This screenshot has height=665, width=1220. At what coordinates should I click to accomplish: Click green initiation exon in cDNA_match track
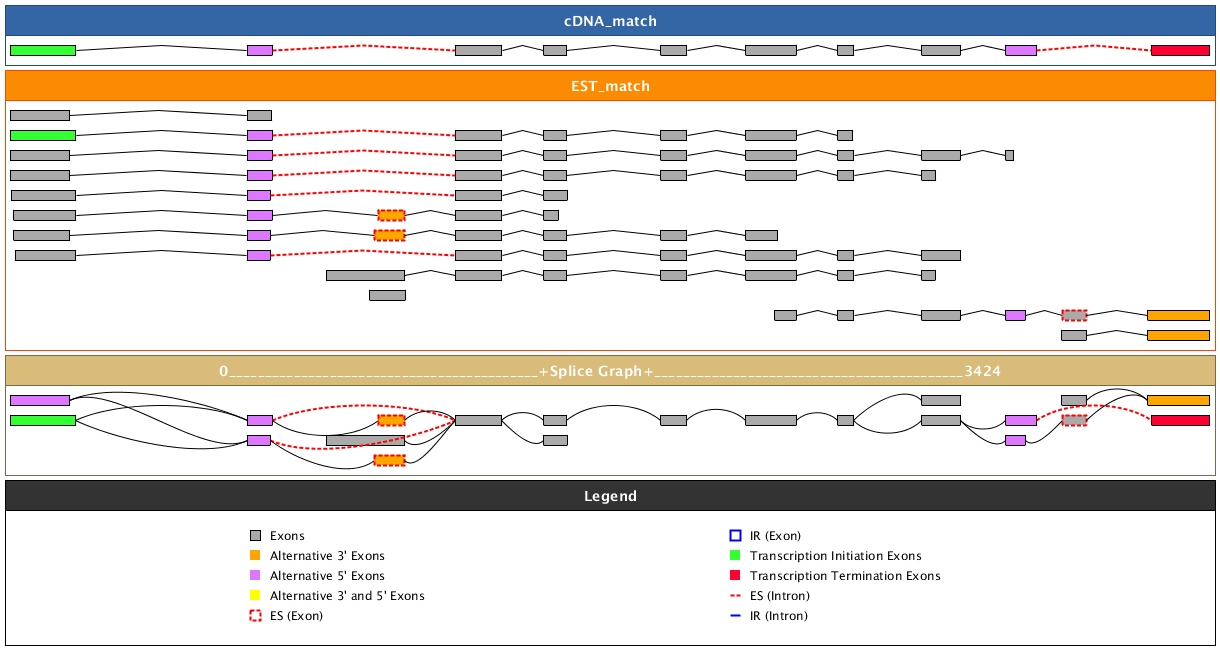[x=43, y=50]
